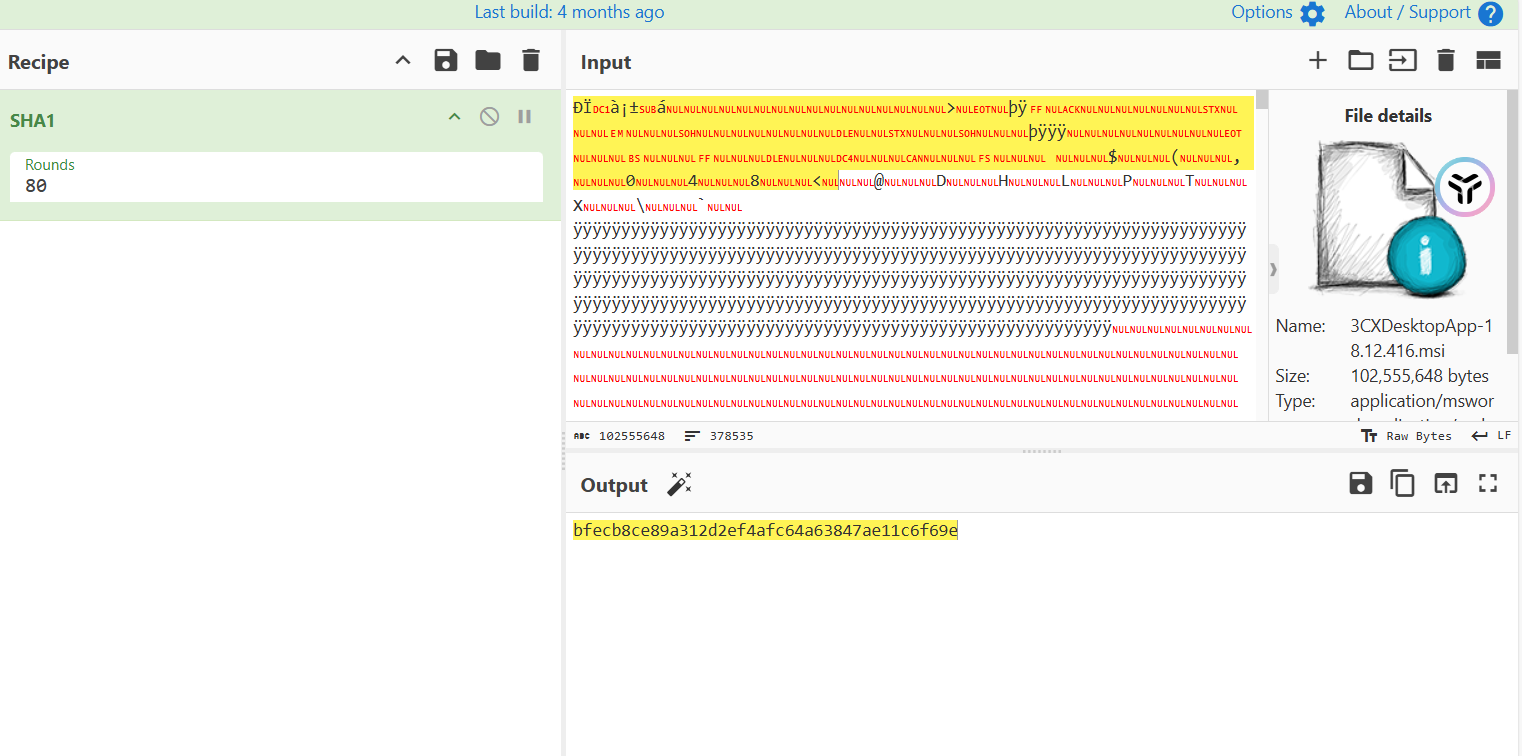
Task: Replace input with the output
Action: pos(1445,484)
